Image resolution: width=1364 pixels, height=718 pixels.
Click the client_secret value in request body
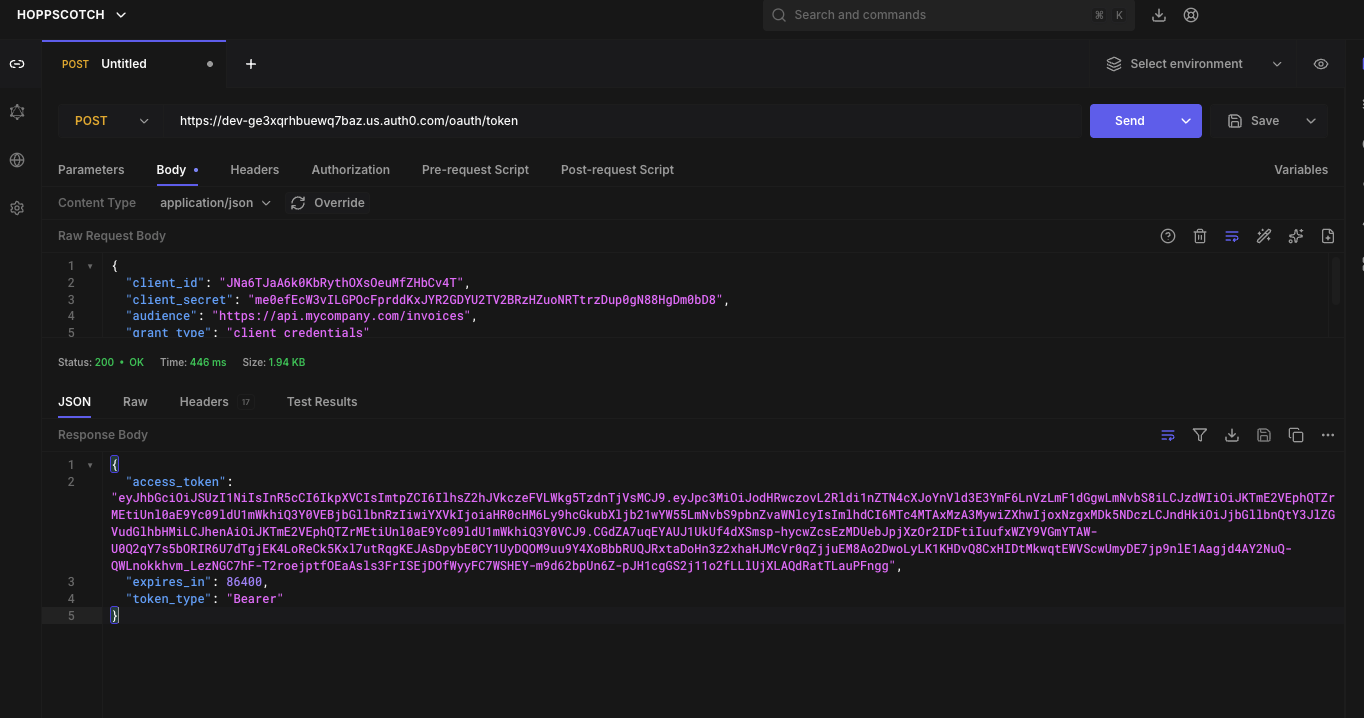484,300
